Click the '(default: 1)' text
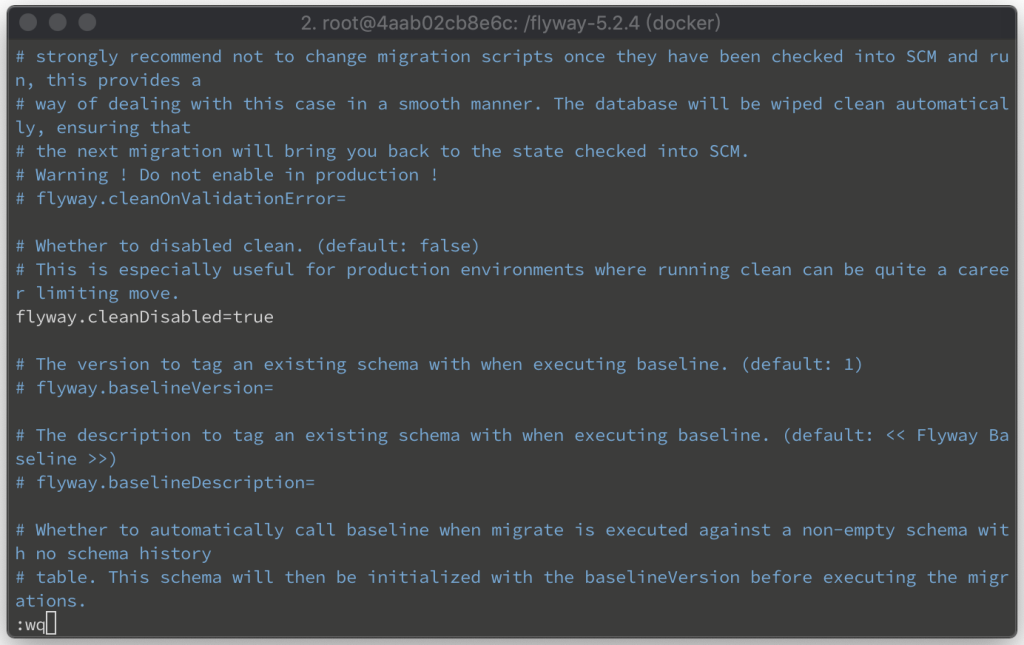1024x645 pixels. [x=802, y=364]
